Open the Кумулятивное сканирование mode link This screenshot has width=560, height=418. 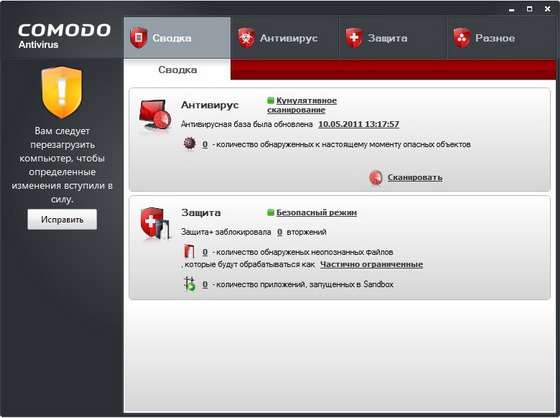[x=302, y=105]
